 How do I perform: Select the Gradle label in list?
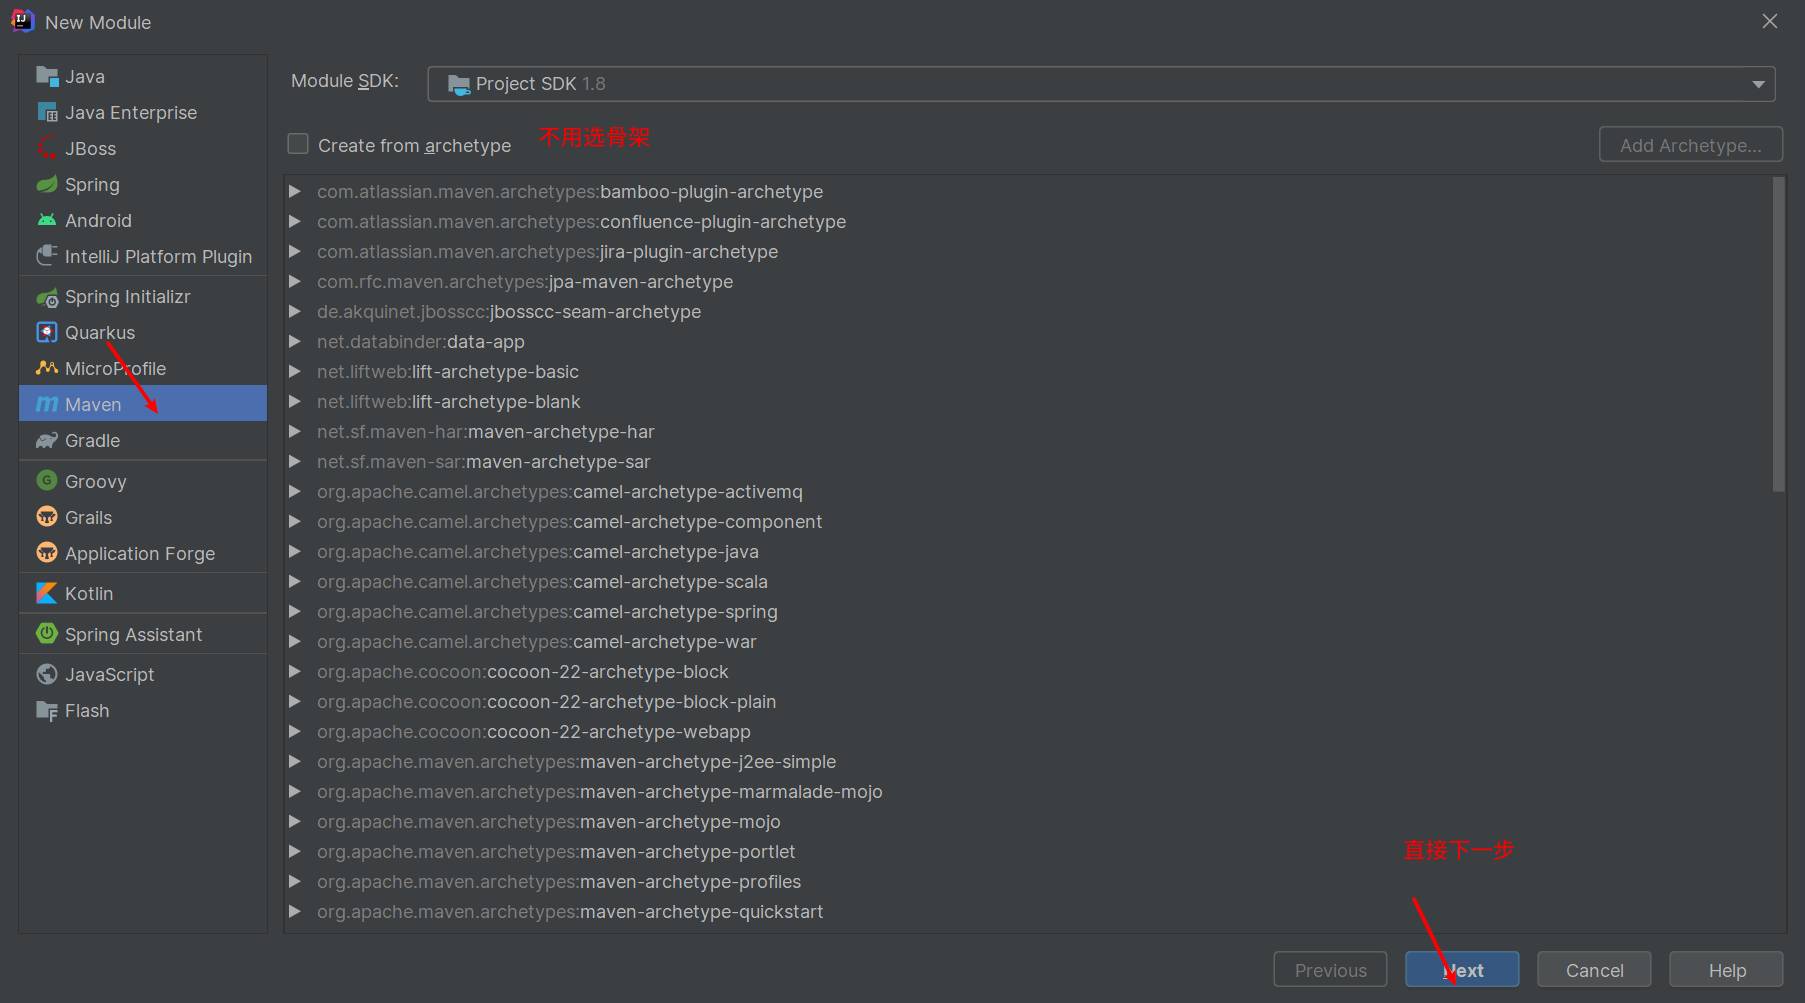pos(92,441)
